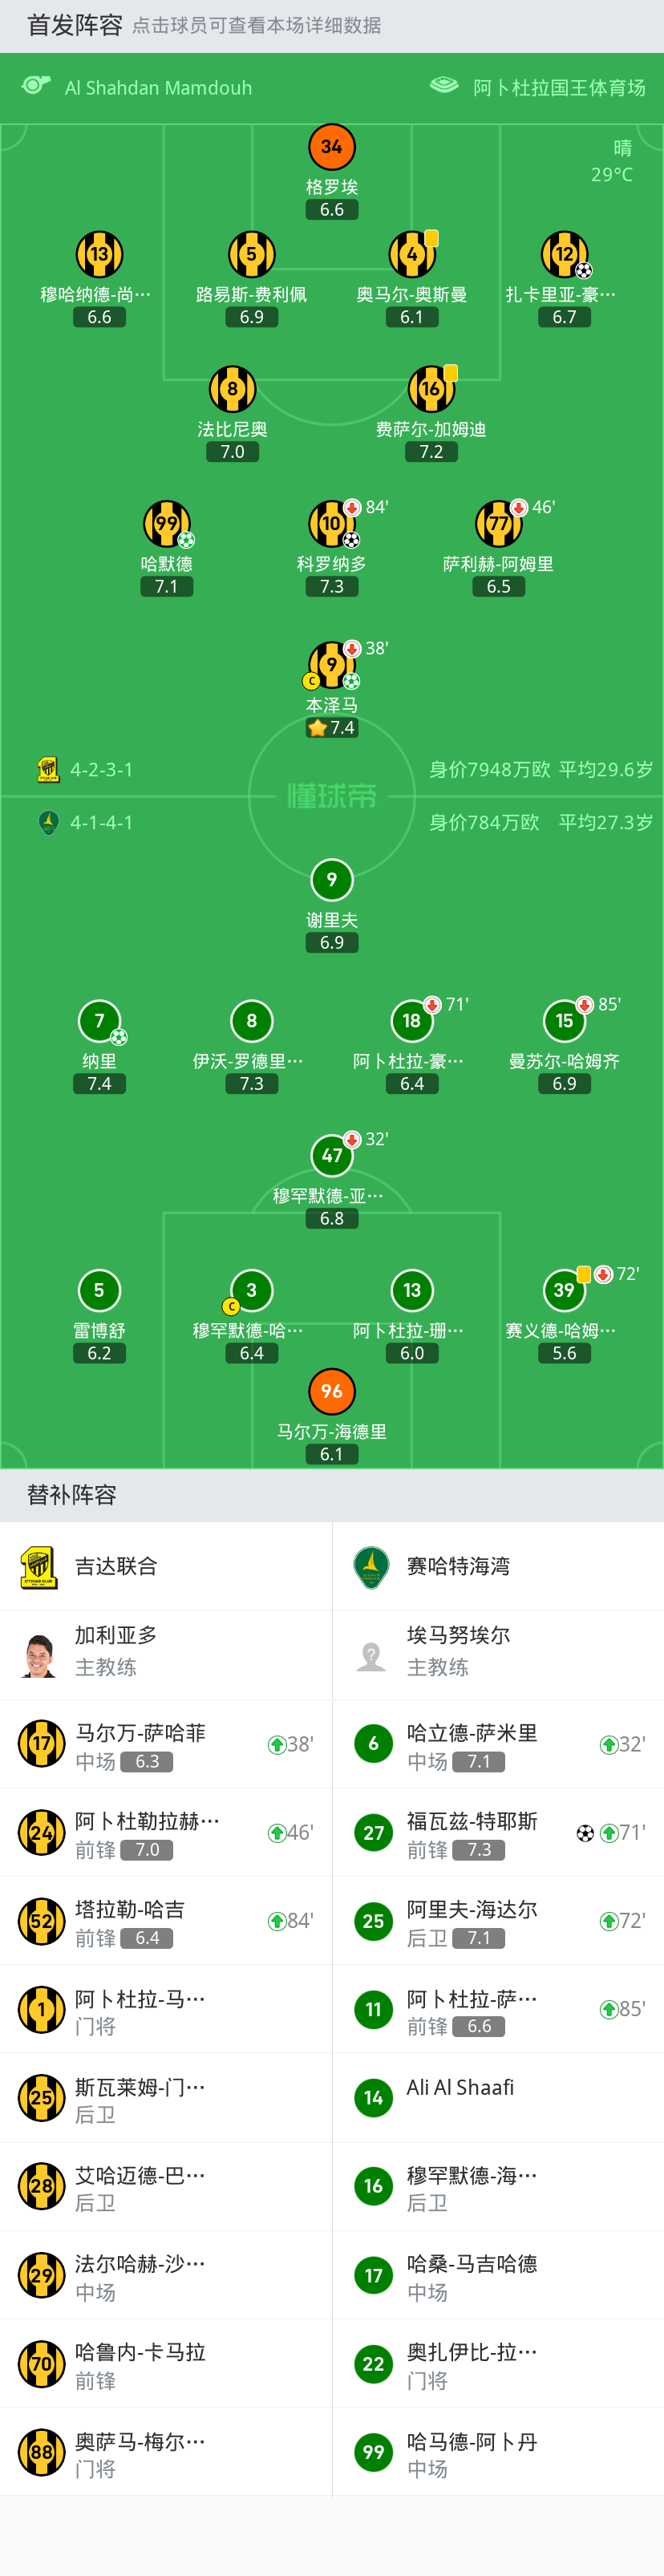Open substitute 福瓦兹-特耶斯 row
The image size is (664, 2576).
pos(498,1833)
